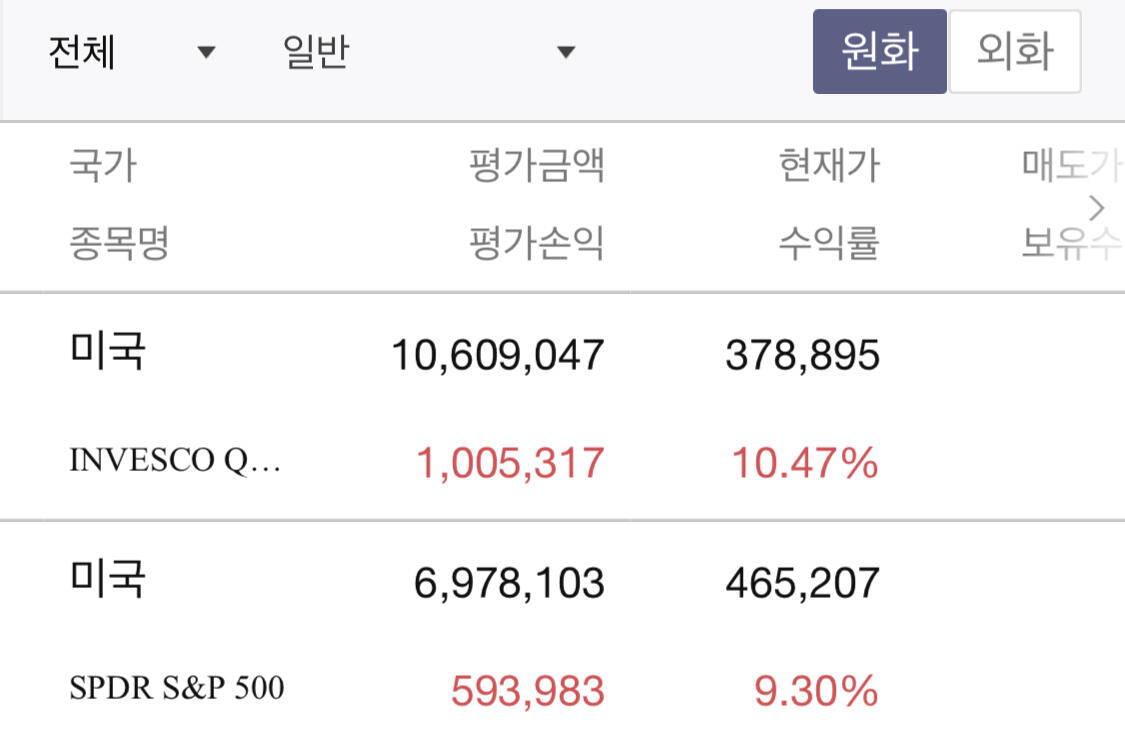Click profit value 1,005,317
Viewport: 1125px width, 734px height.
click(510, 463)
